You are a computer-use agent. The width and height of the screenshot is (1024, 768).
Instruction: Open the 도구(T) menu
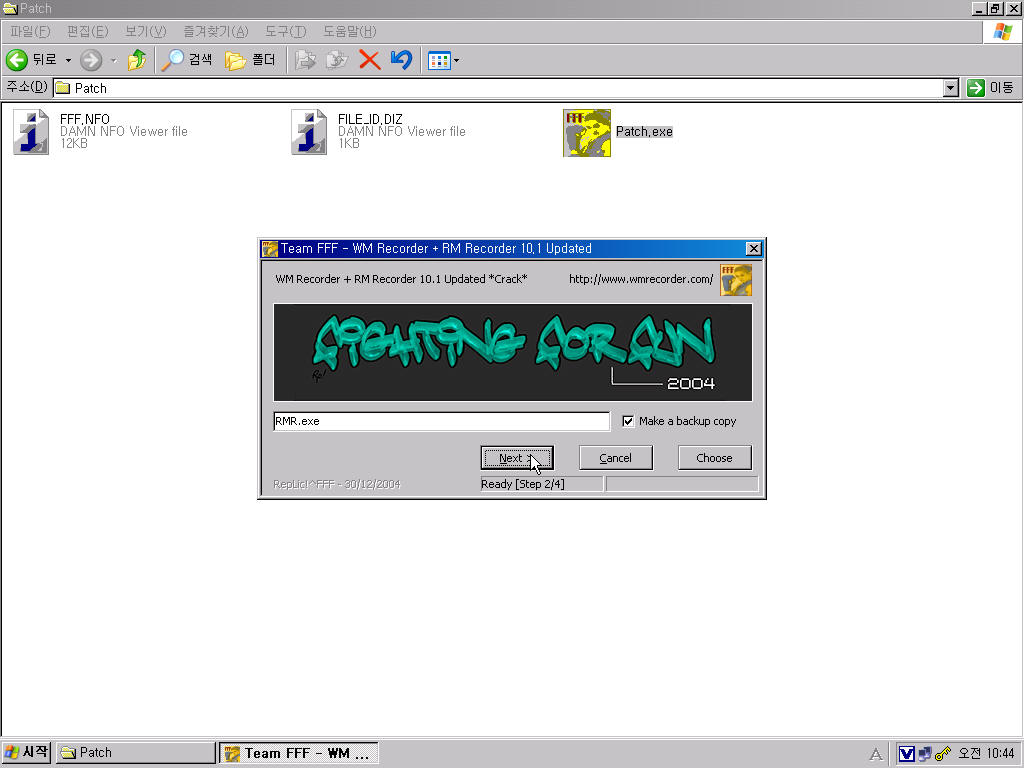(x=285, y=32)
